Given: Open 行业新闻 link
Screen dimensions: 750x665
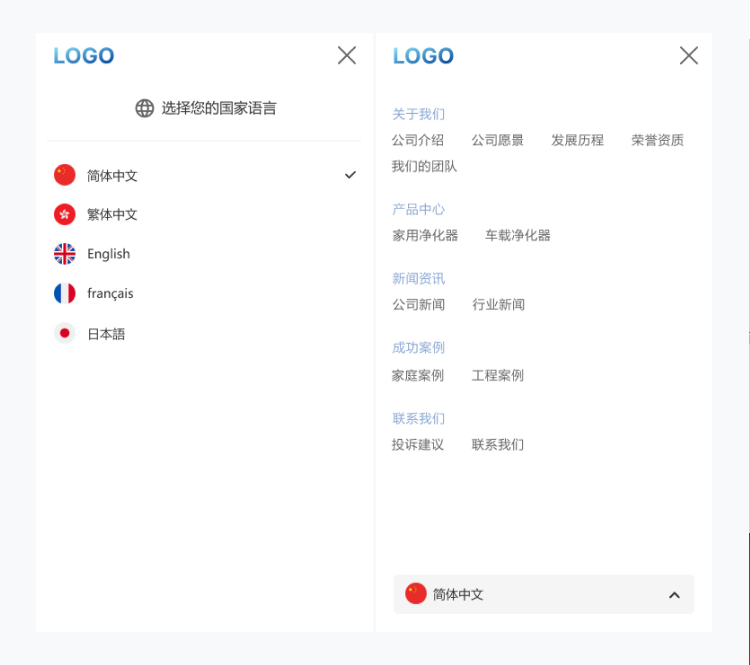Looking at the screenshot, I should pos(498,304).
